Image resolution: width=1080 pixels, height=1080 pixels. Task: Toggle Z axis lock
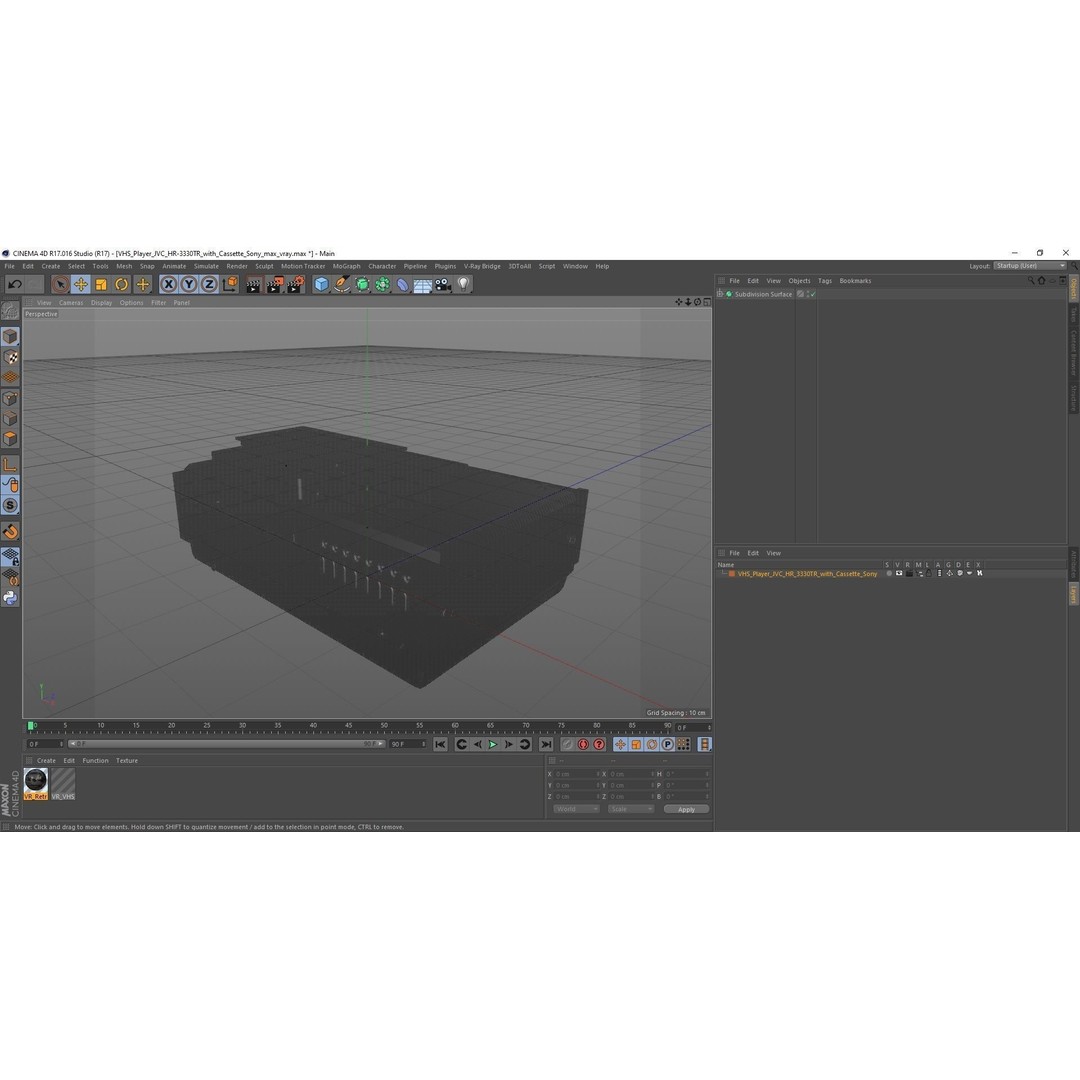point(209,284)
